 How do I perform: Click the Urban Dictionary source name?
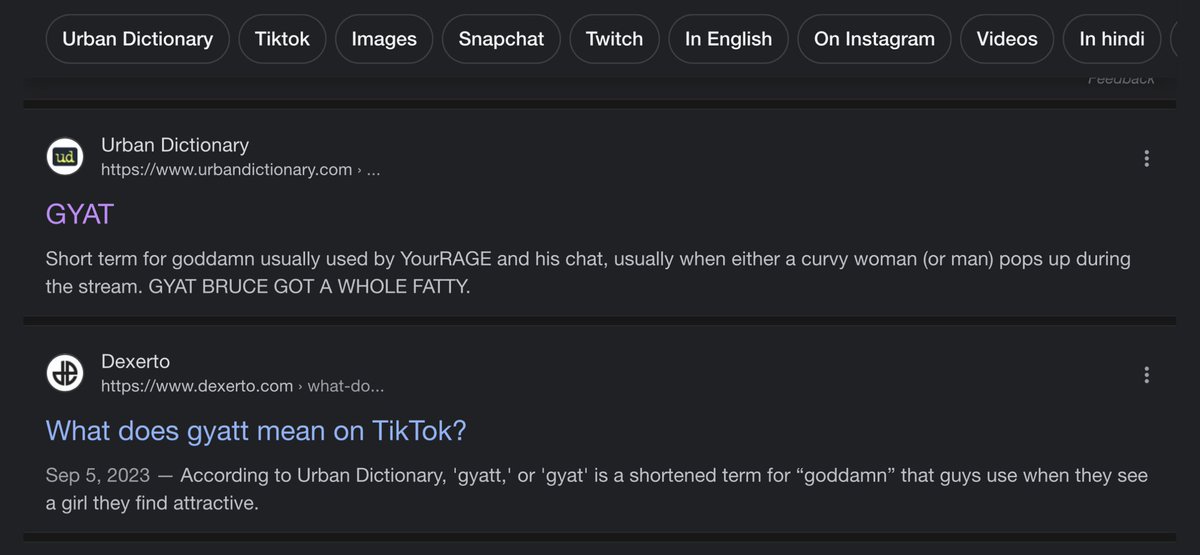click(175, 145)
